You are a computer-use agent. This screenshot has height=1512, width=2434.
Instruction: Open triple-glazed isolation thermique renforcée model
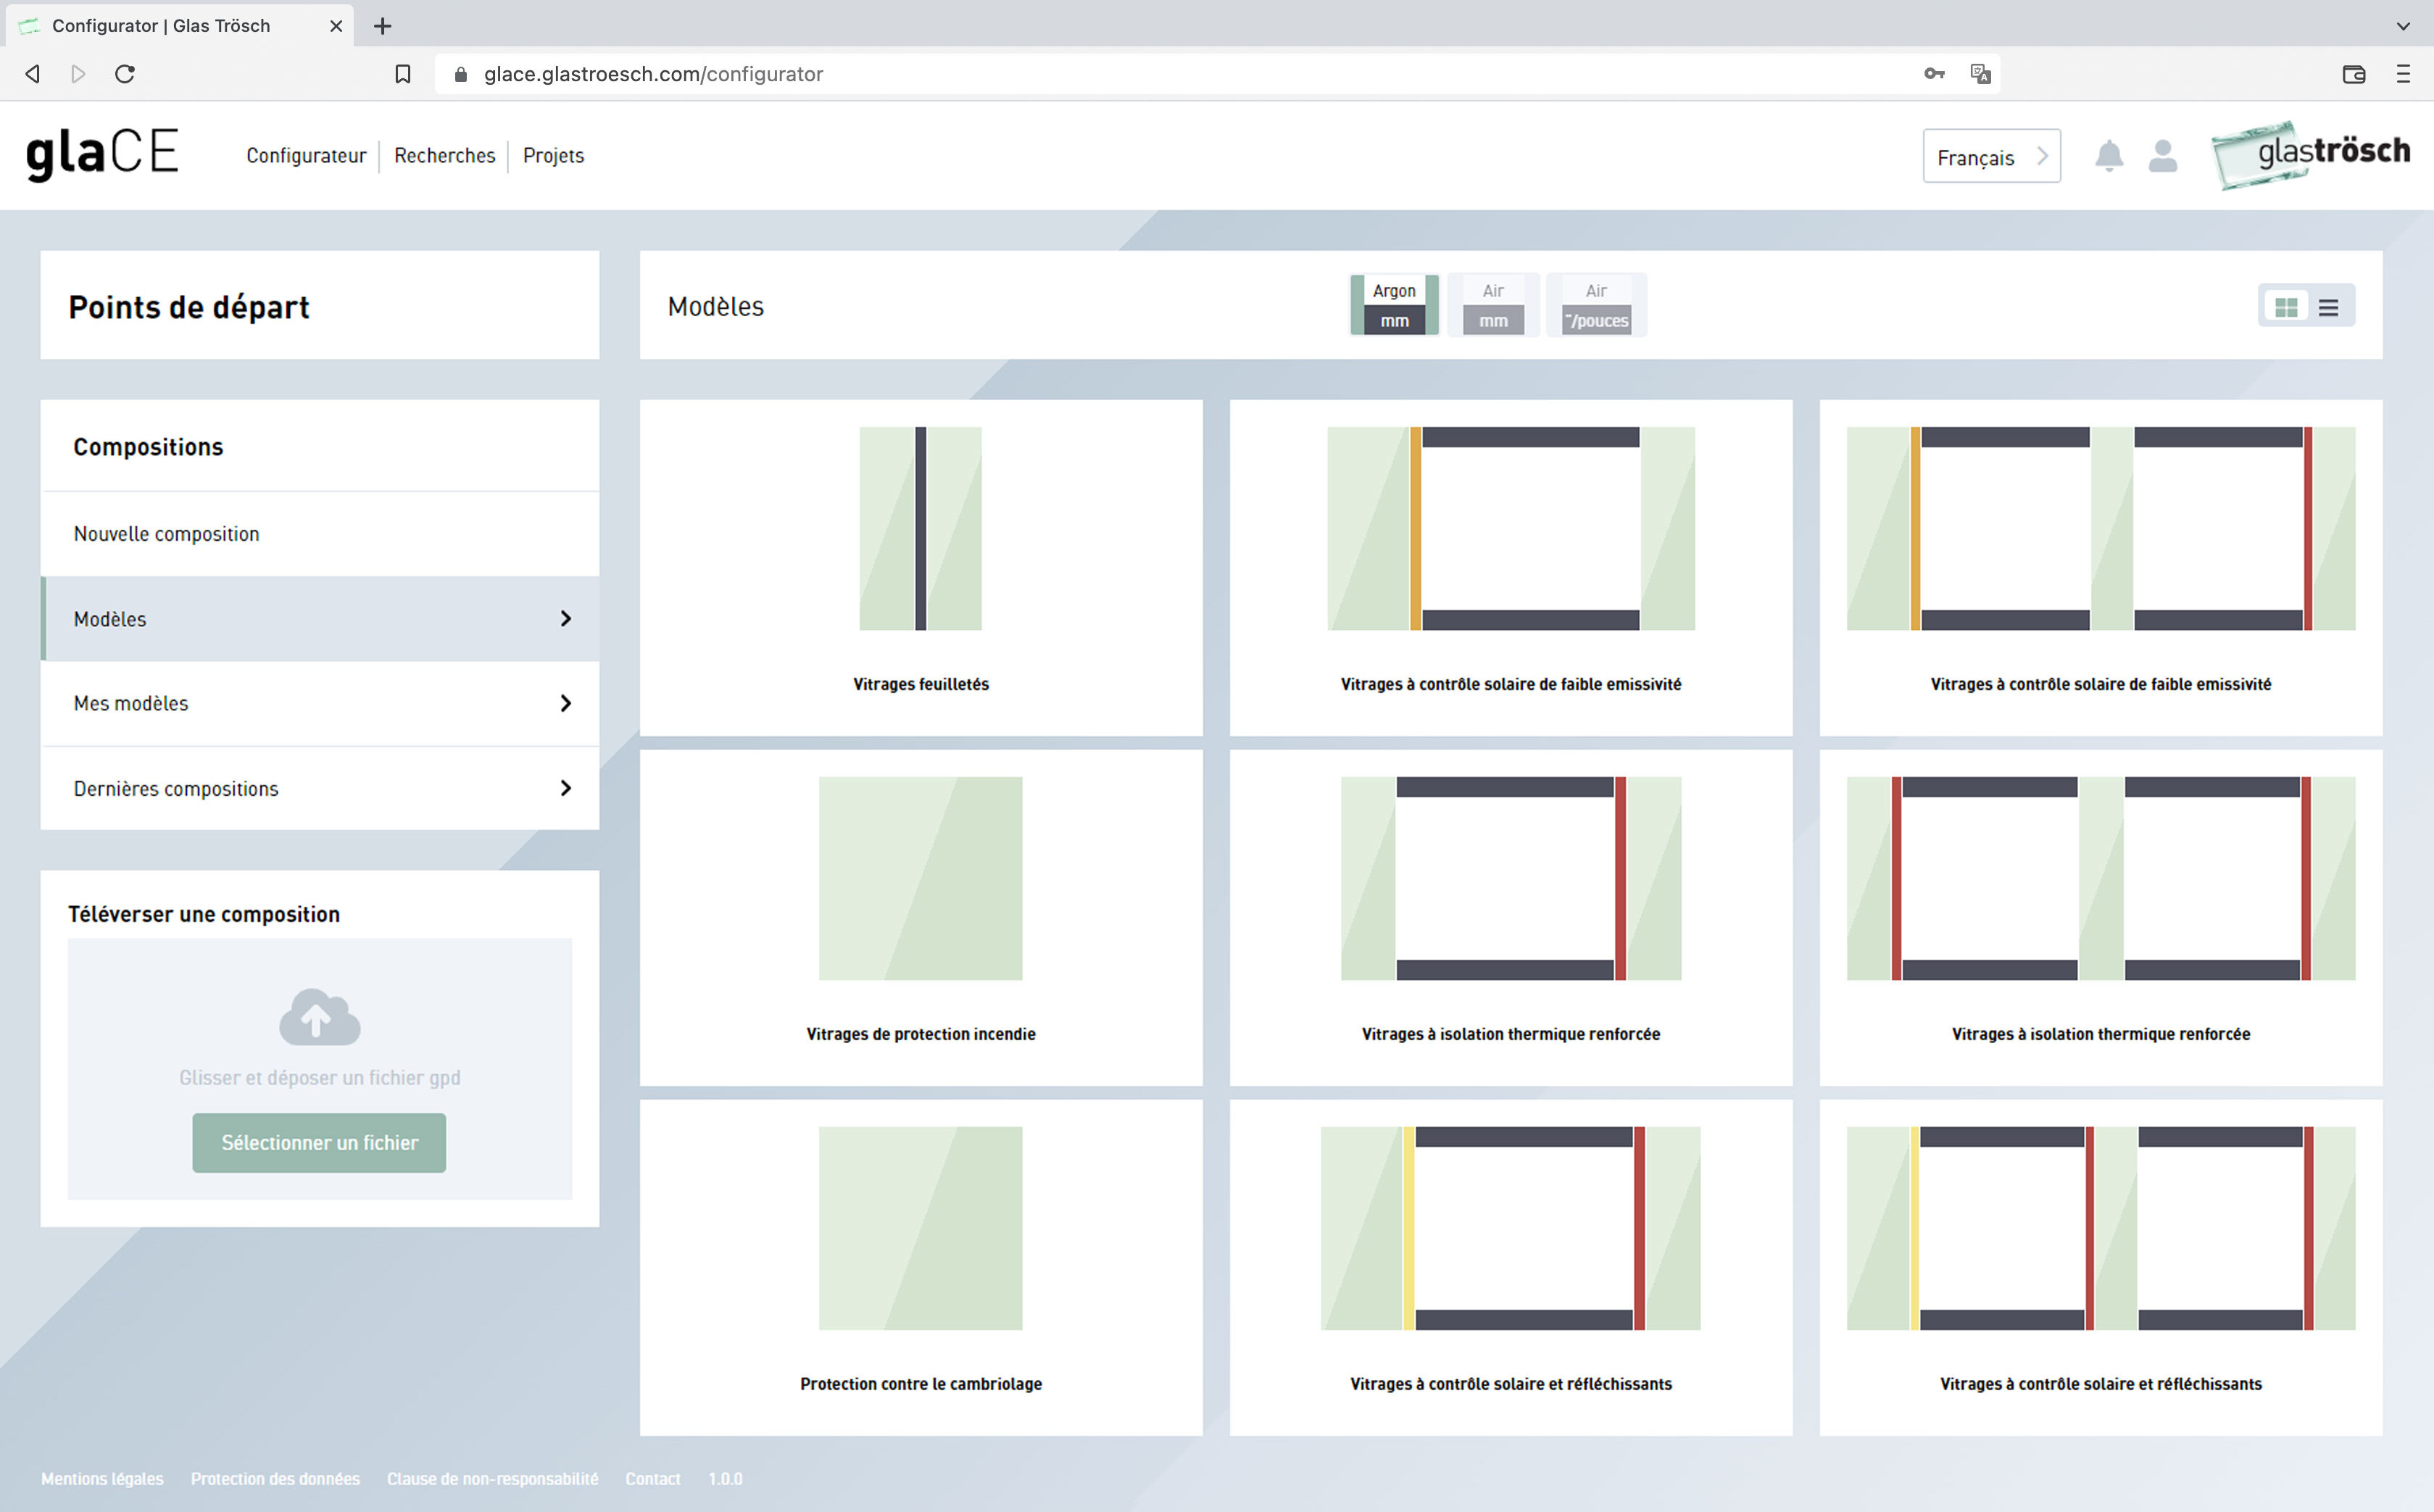(x=2101, y=918)
